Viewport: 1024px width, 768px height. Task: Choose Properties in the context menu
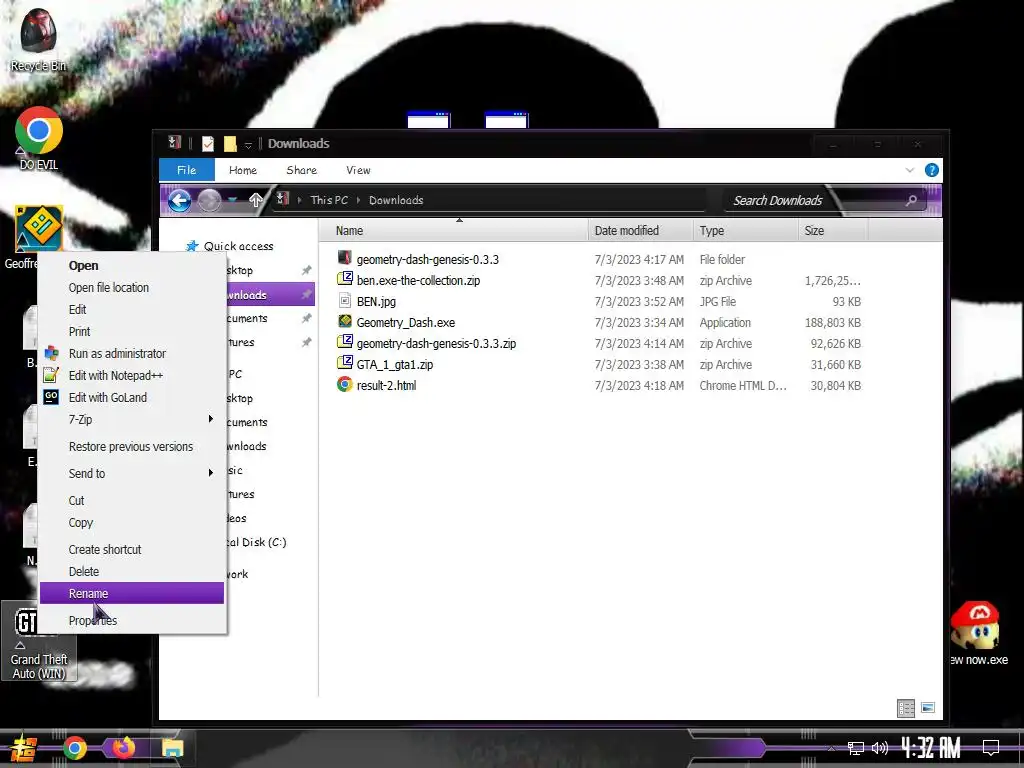132,620
